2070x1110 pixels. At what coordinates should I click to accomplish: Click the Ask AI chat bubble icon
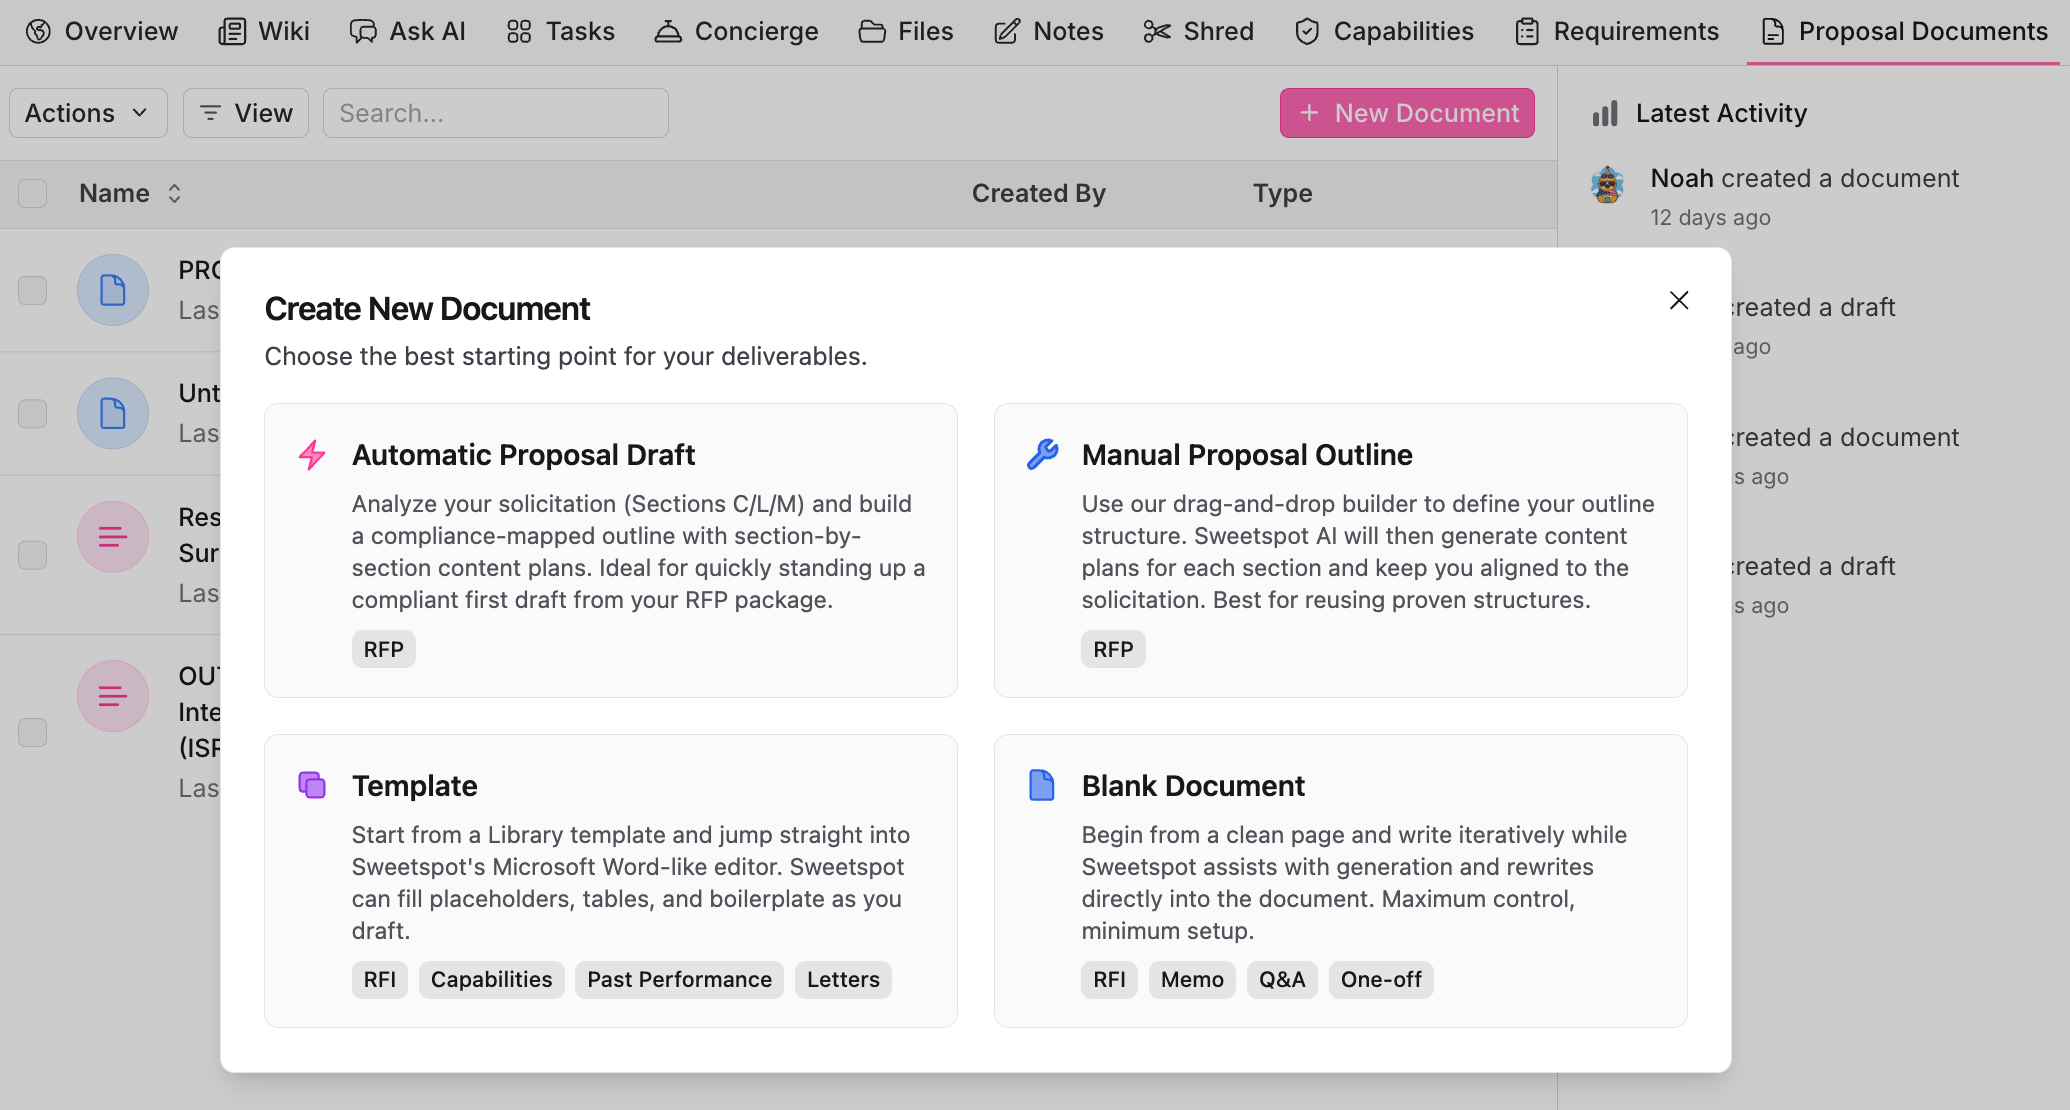click(363, 31)
